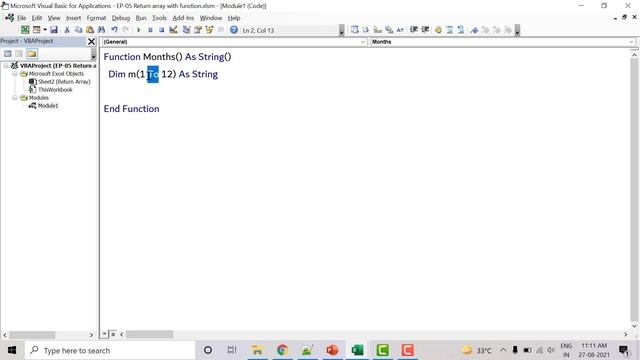This screenshot has height=360, width=640.
Task: Expand the Standard toolbar options arrow
Action: point(342,30)
